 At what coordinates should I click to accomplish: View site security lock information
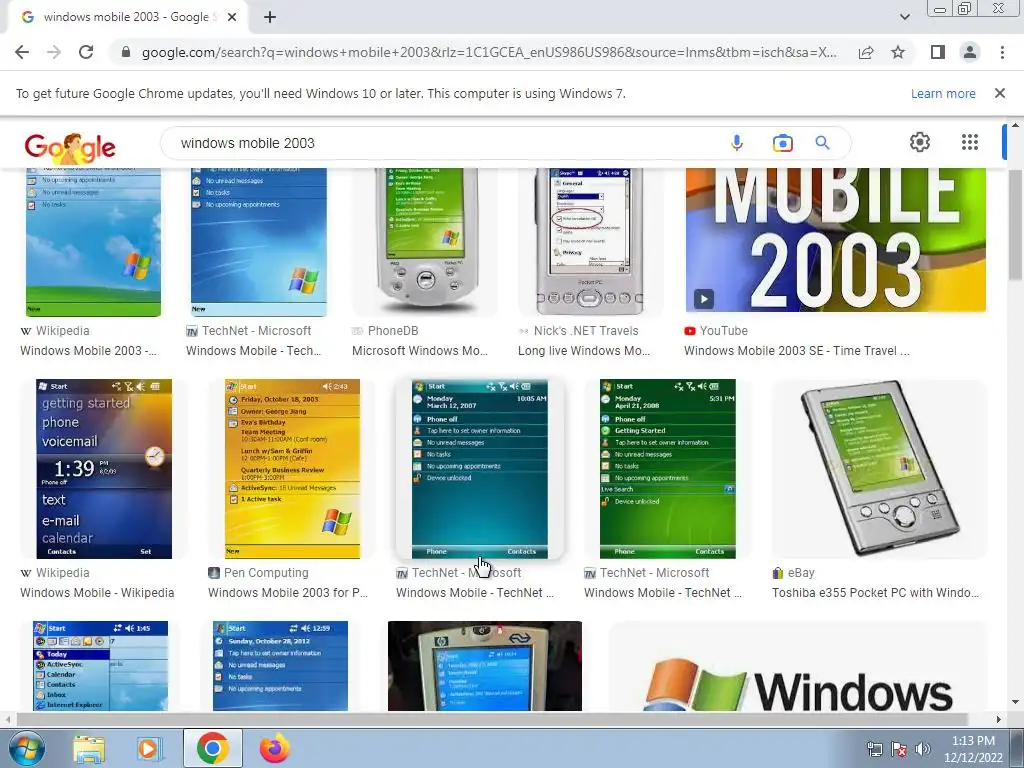126,52
